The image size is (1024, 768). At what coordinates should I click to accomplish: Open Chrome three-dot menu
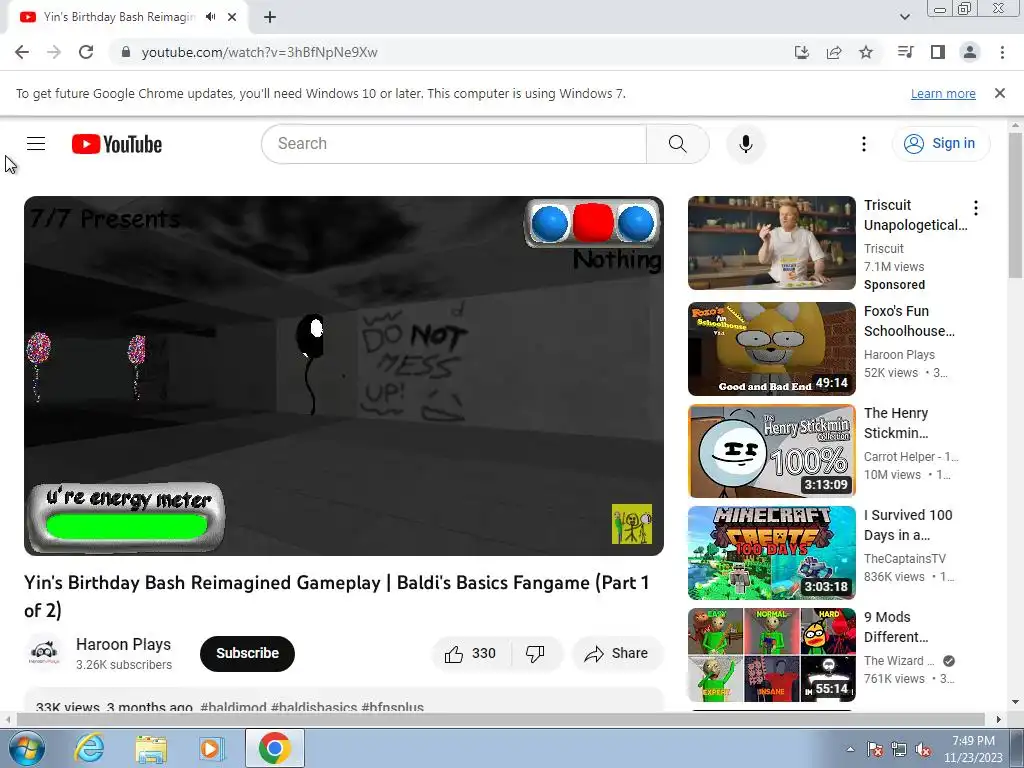[1002, 52]
